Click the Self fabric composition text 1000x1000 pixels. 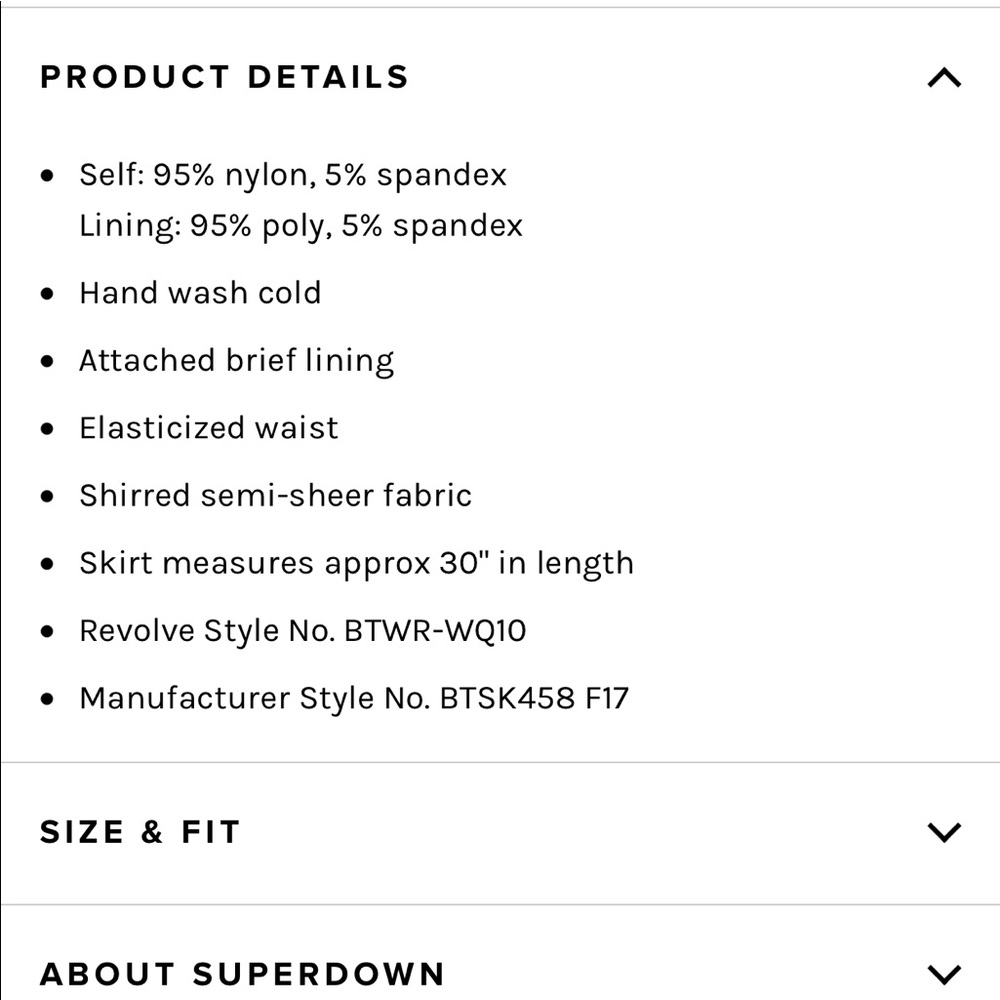coord(293,174)
